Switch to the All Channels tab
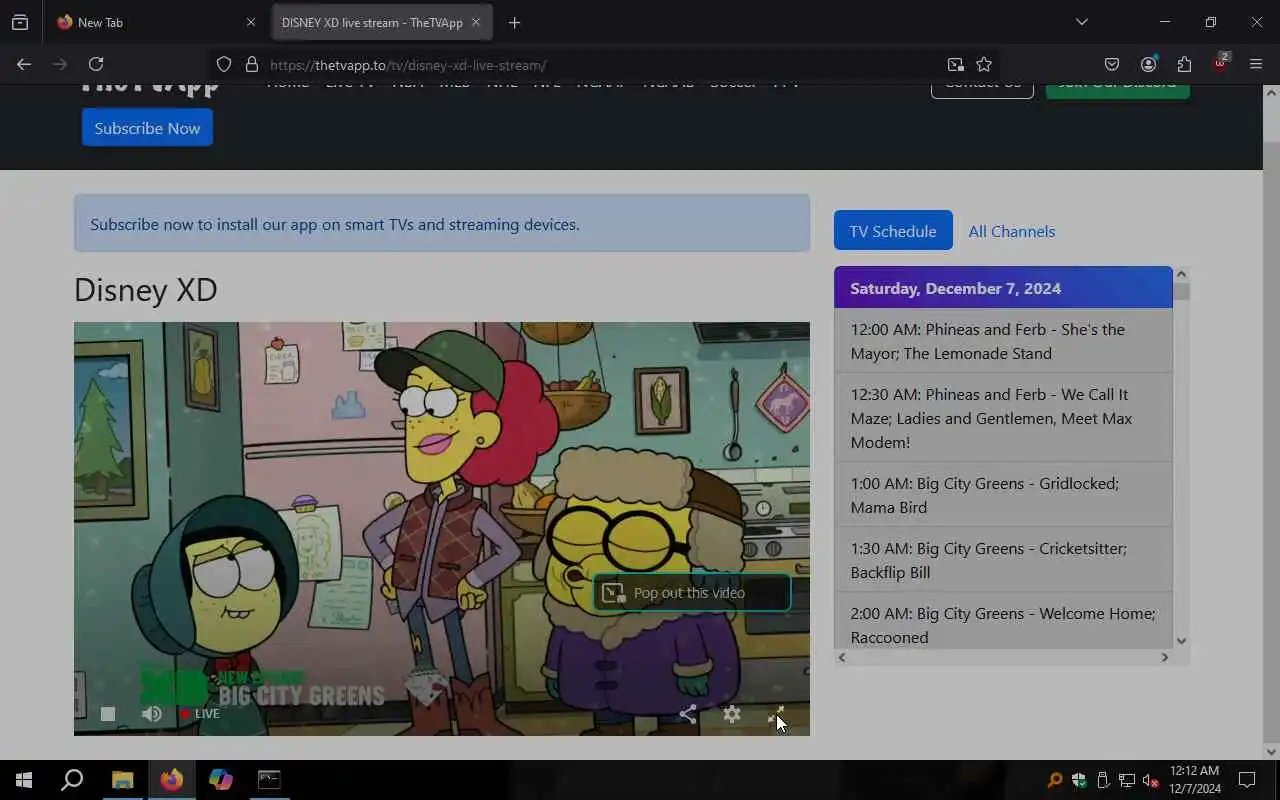The height and width of the screenshot is (800, 1280). click(1011, 231)
